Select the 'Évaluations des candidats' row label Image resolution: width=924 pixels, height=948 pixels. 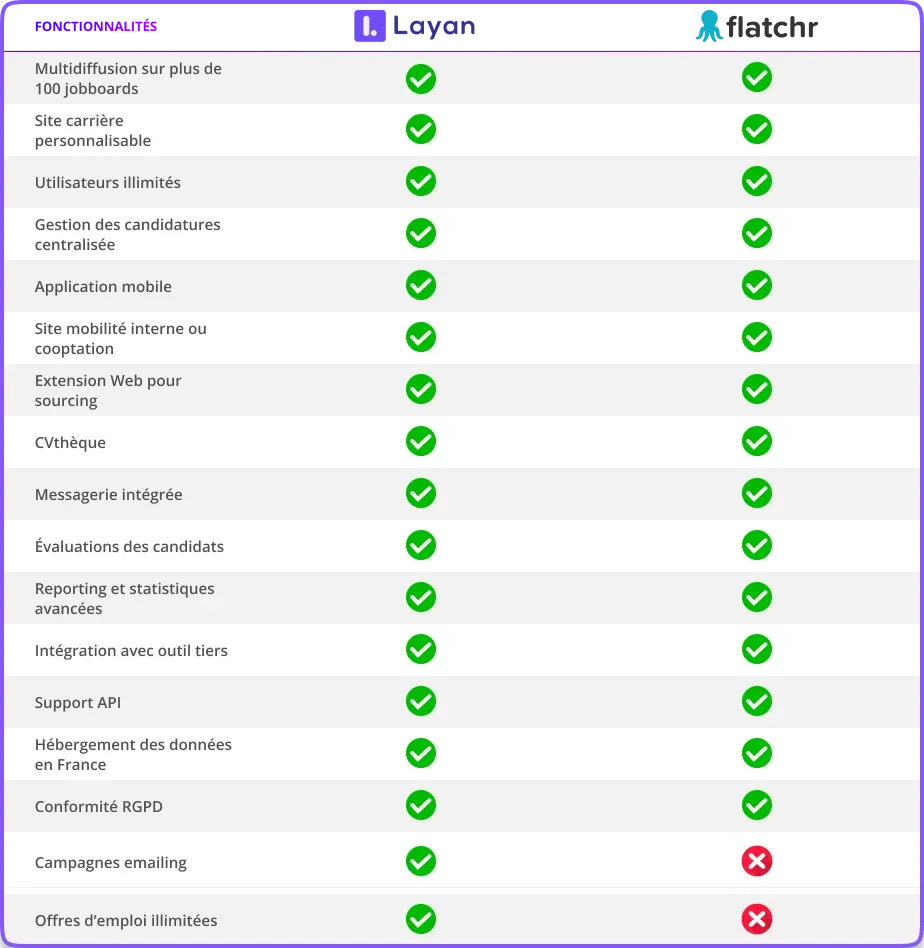coord(129,547)
